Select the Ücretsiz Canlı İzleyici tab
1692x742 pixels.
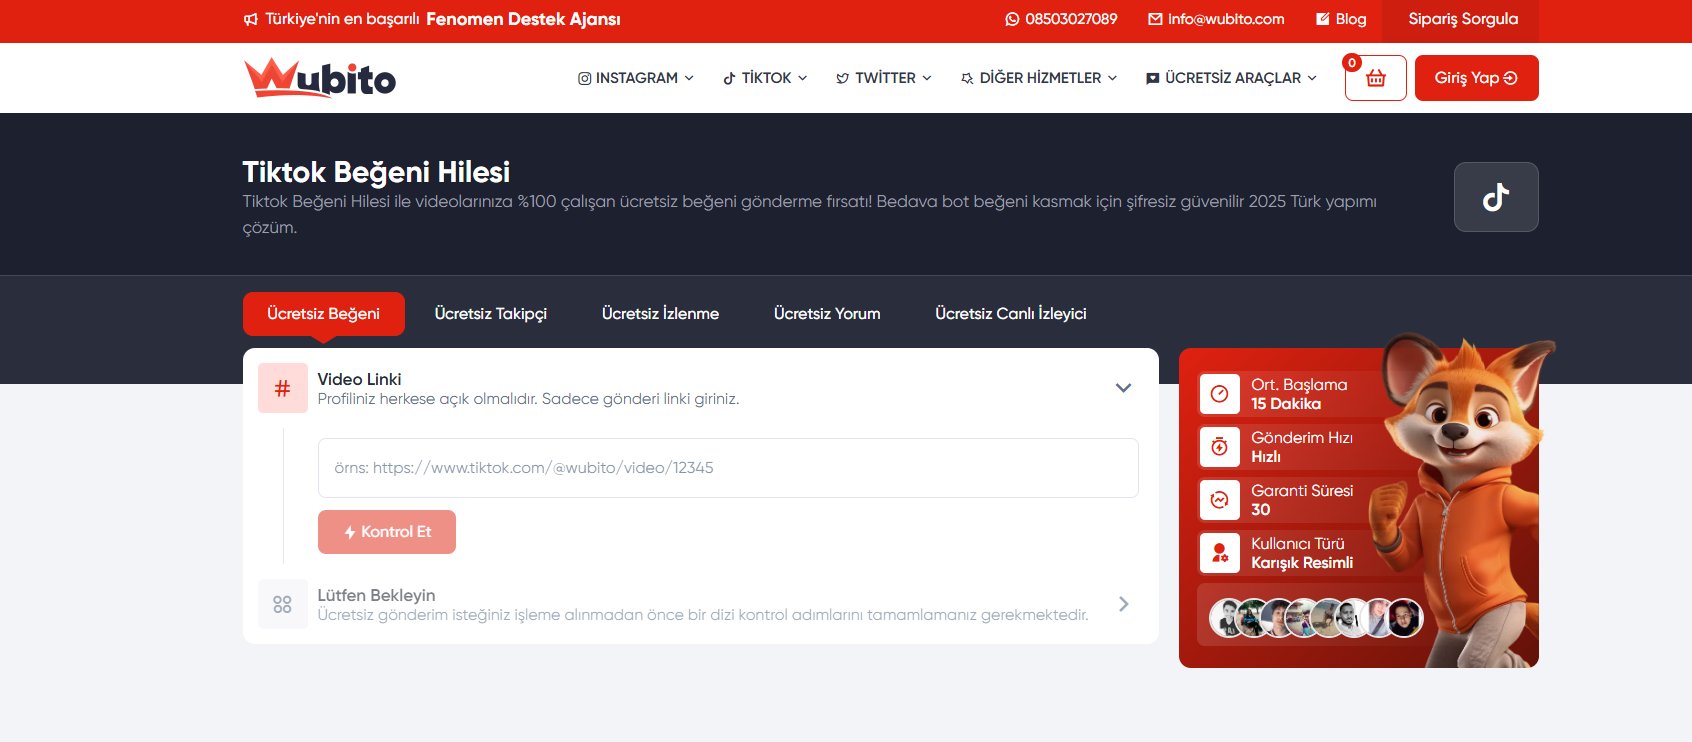[x=1010, y=314]
